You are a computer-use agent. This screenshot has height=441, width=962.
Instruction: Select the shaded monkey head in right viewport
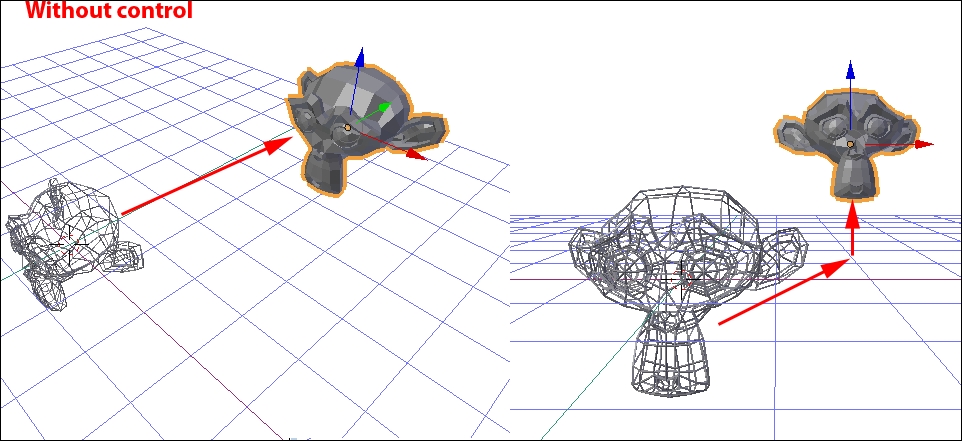coord(848,144)
